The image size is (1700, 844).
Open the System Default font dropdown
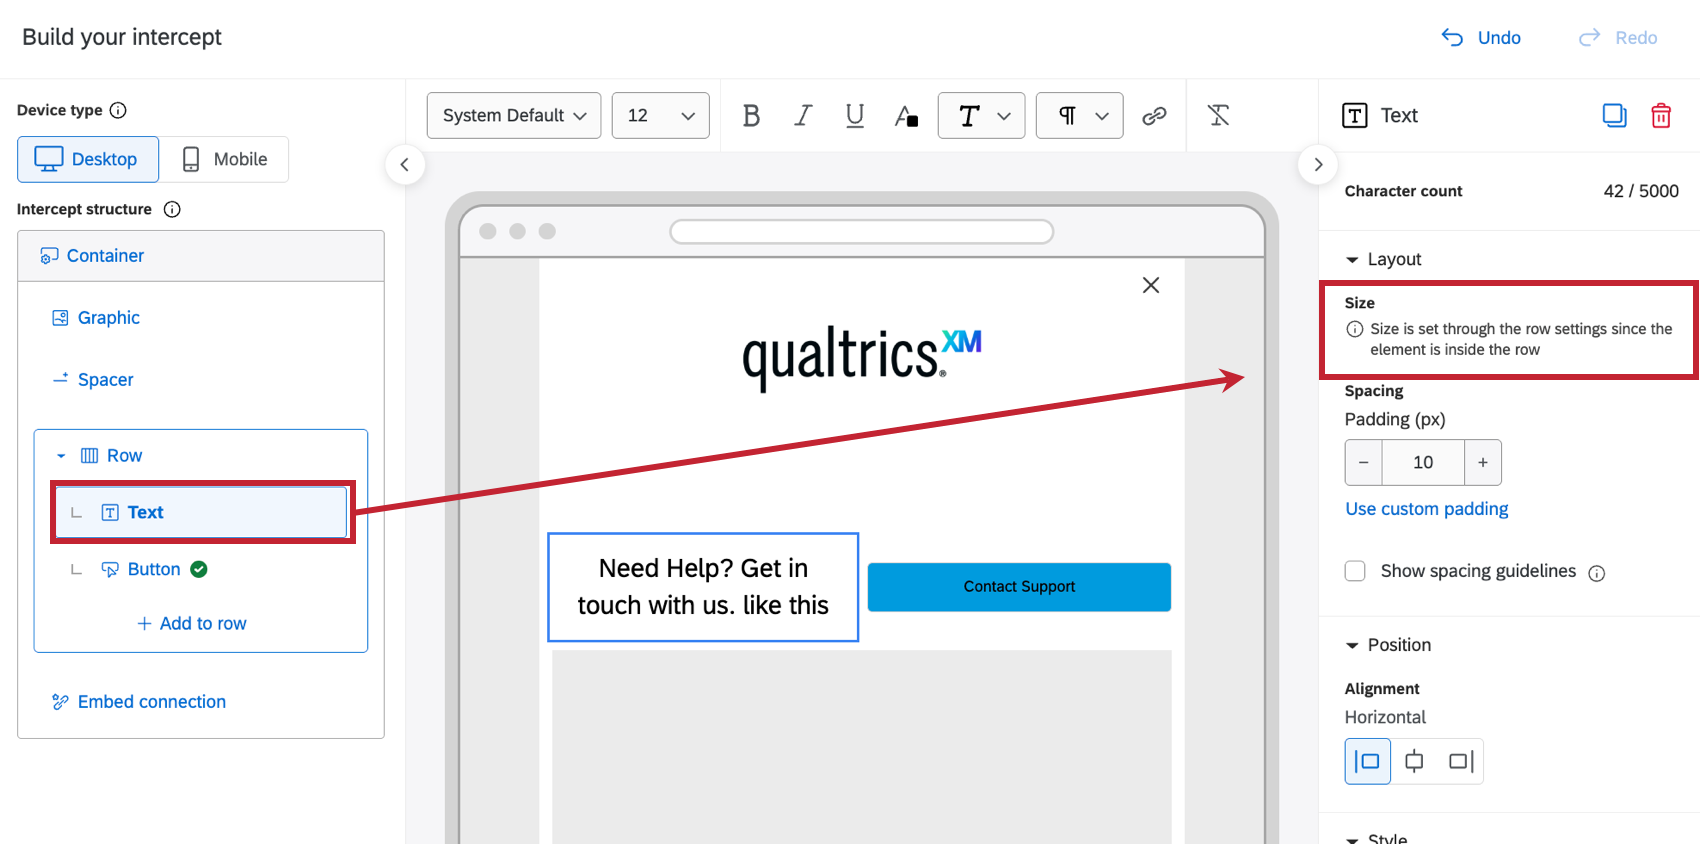coord(514,116)
